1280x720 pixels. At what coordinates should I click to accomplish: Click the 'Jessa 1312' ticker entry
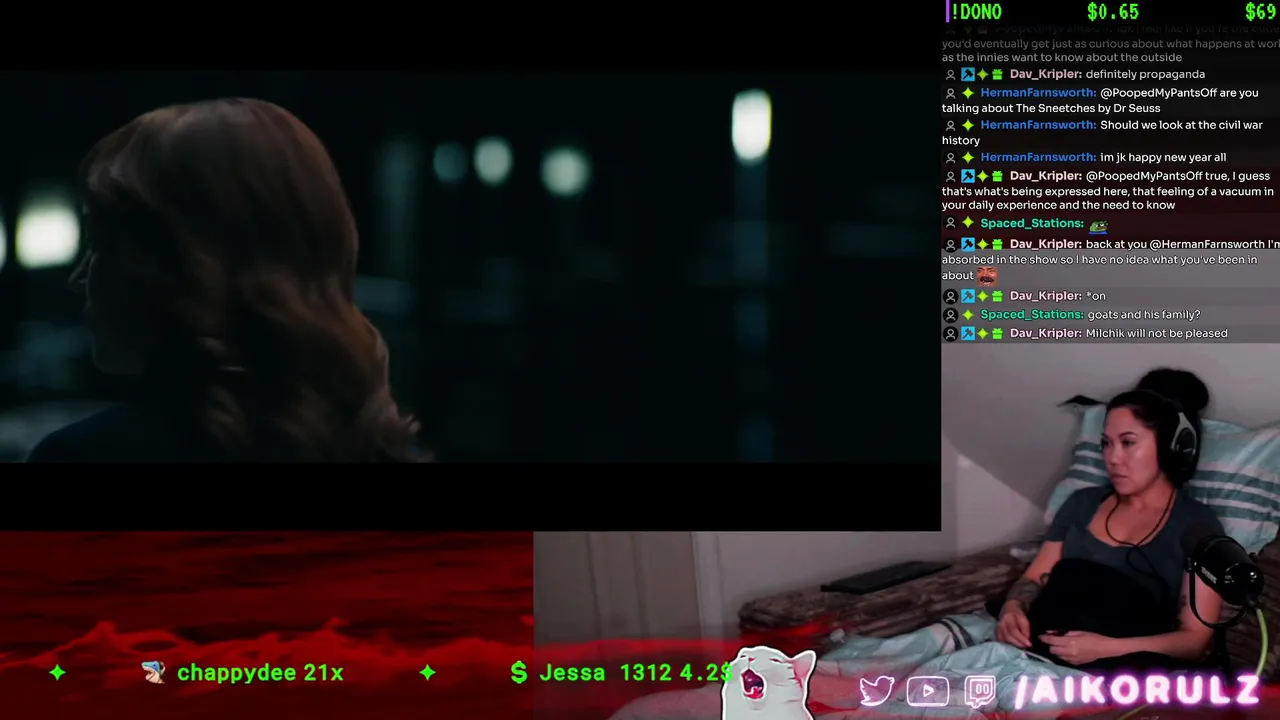pos(621,673)
